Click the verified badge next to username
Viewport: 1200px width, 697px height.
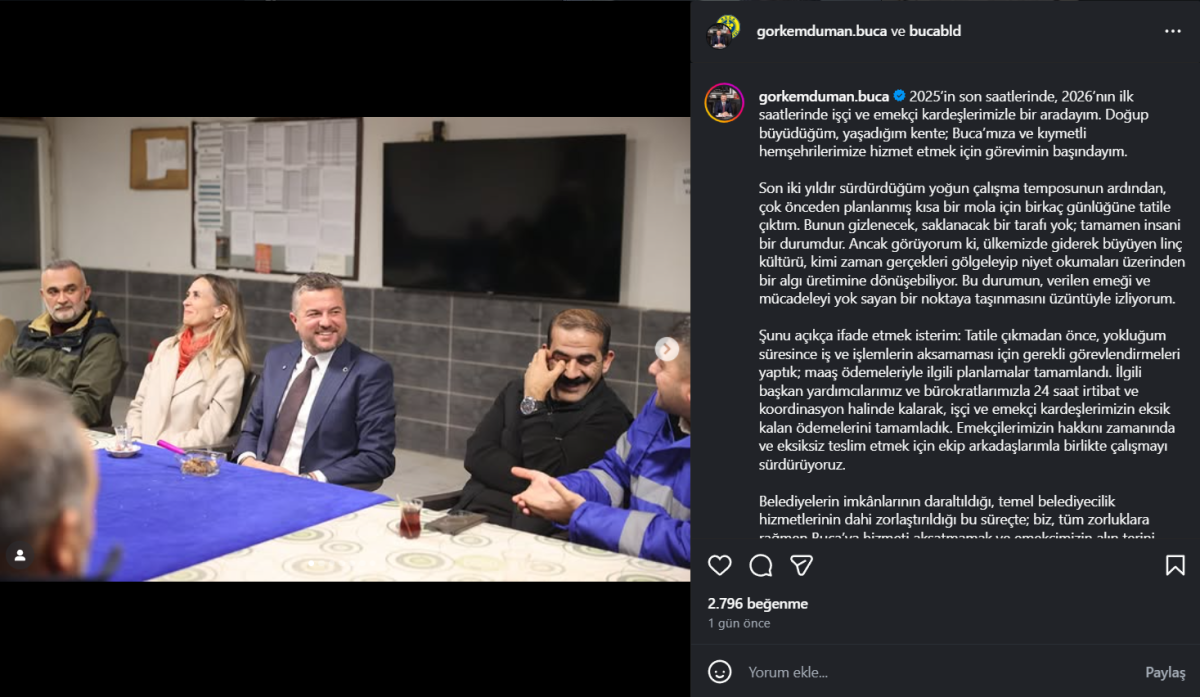[x=899, y=96]
